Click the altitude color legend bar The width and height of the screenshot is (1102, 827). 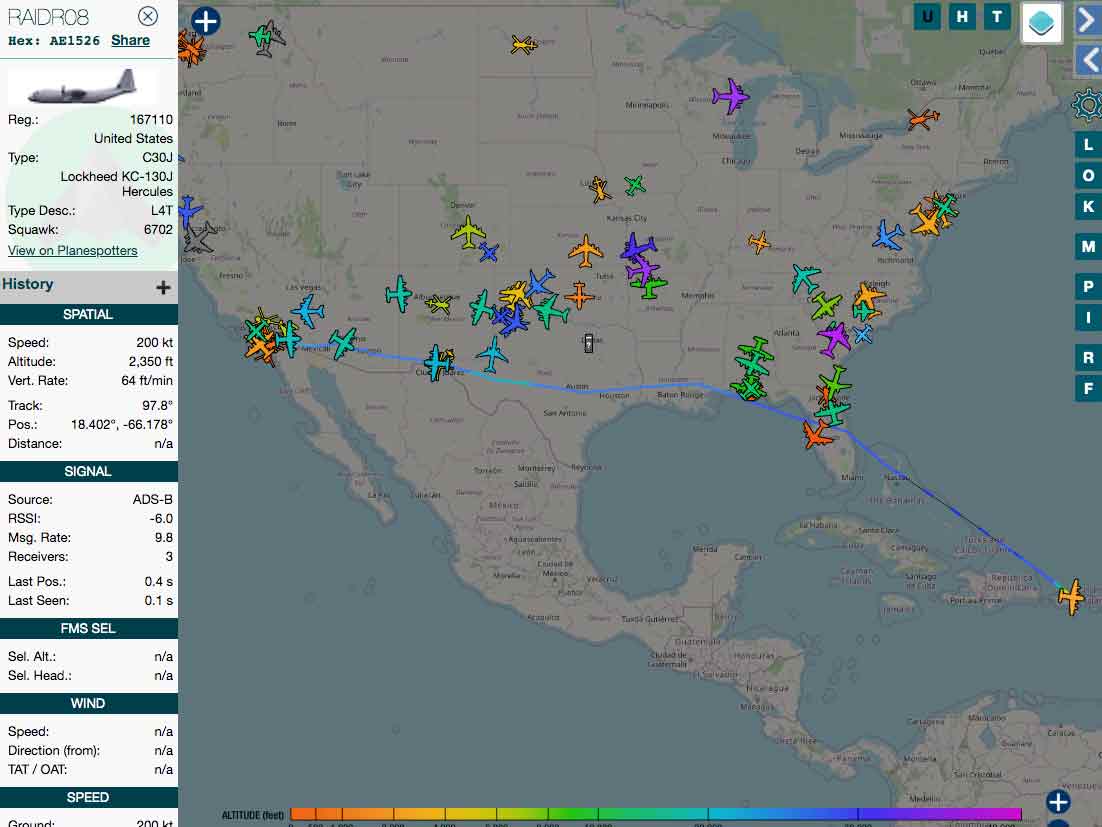tap(655, 814)
